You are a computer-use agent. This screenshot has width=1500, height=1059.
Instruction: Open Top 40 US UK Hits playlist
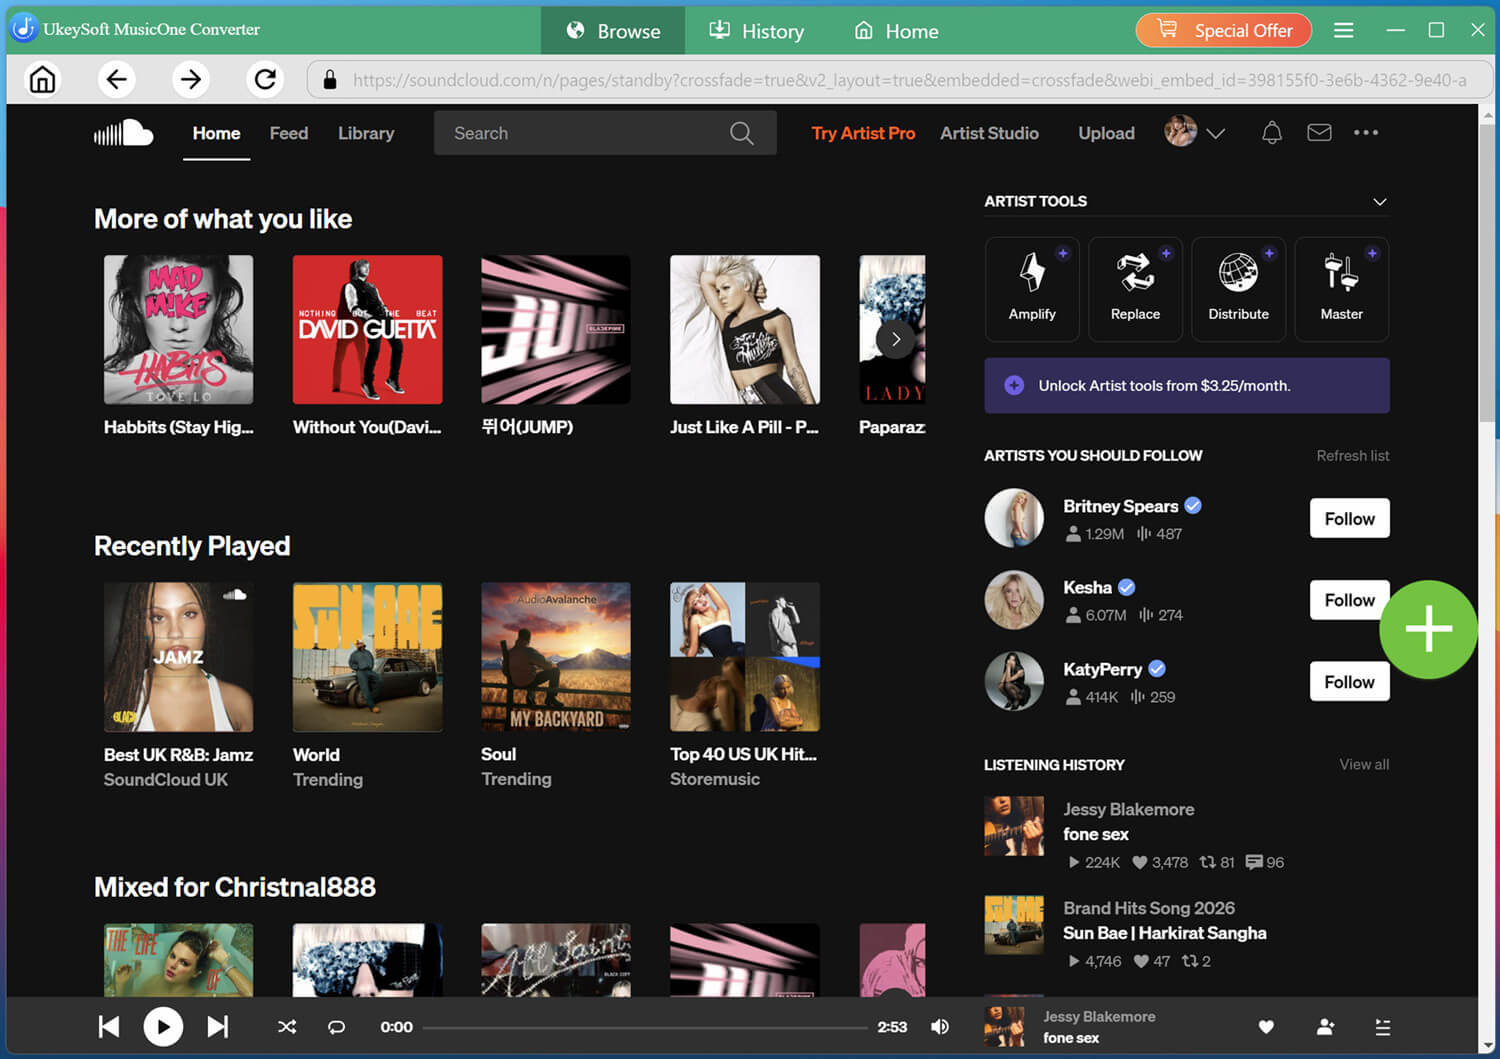click(x=745, y=657)
